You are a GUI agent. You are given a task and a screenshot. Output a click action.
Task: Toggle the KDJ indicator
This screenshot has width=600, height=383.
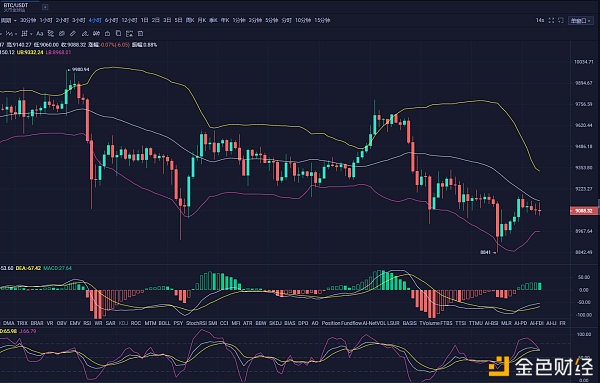[123, 323]
